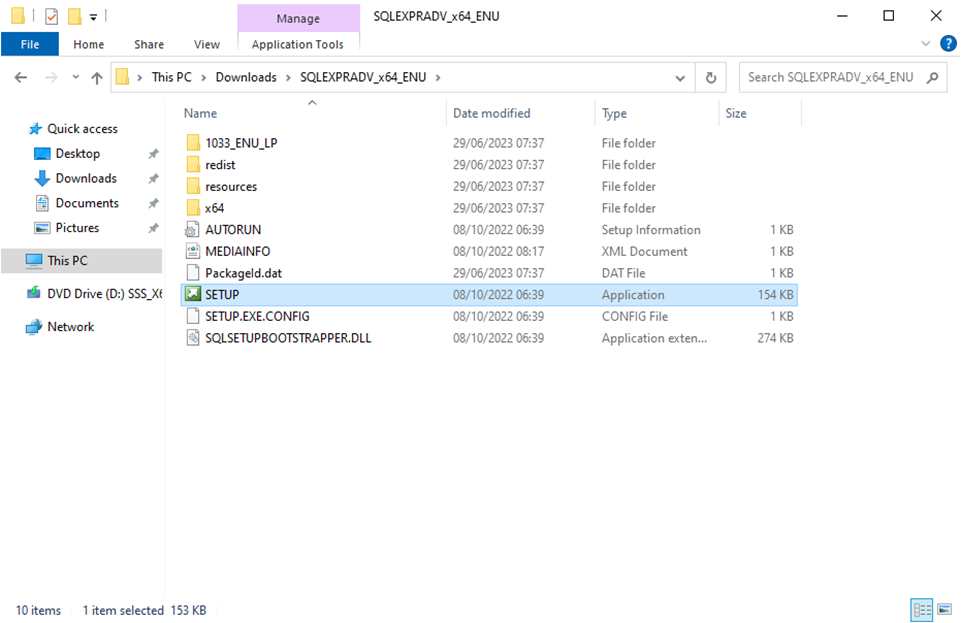Open the Home ribbon tab
The image size is (961, 623).
click(89, 44)
